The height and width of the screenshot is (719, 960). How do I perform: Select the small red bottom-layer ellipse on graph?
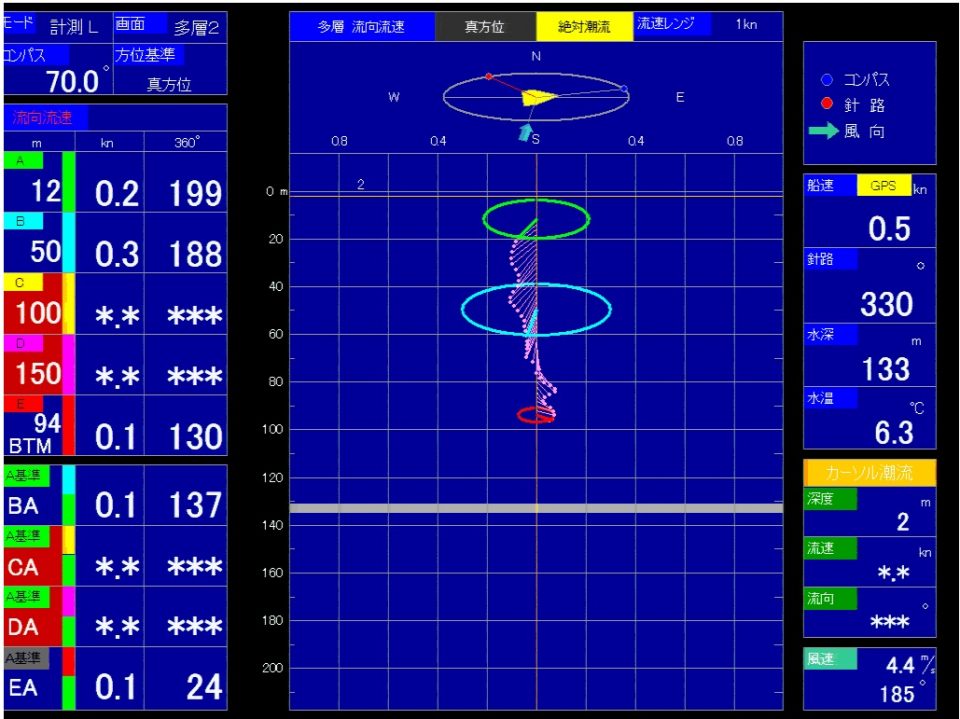pyautogui.click(x=535, y=415)
